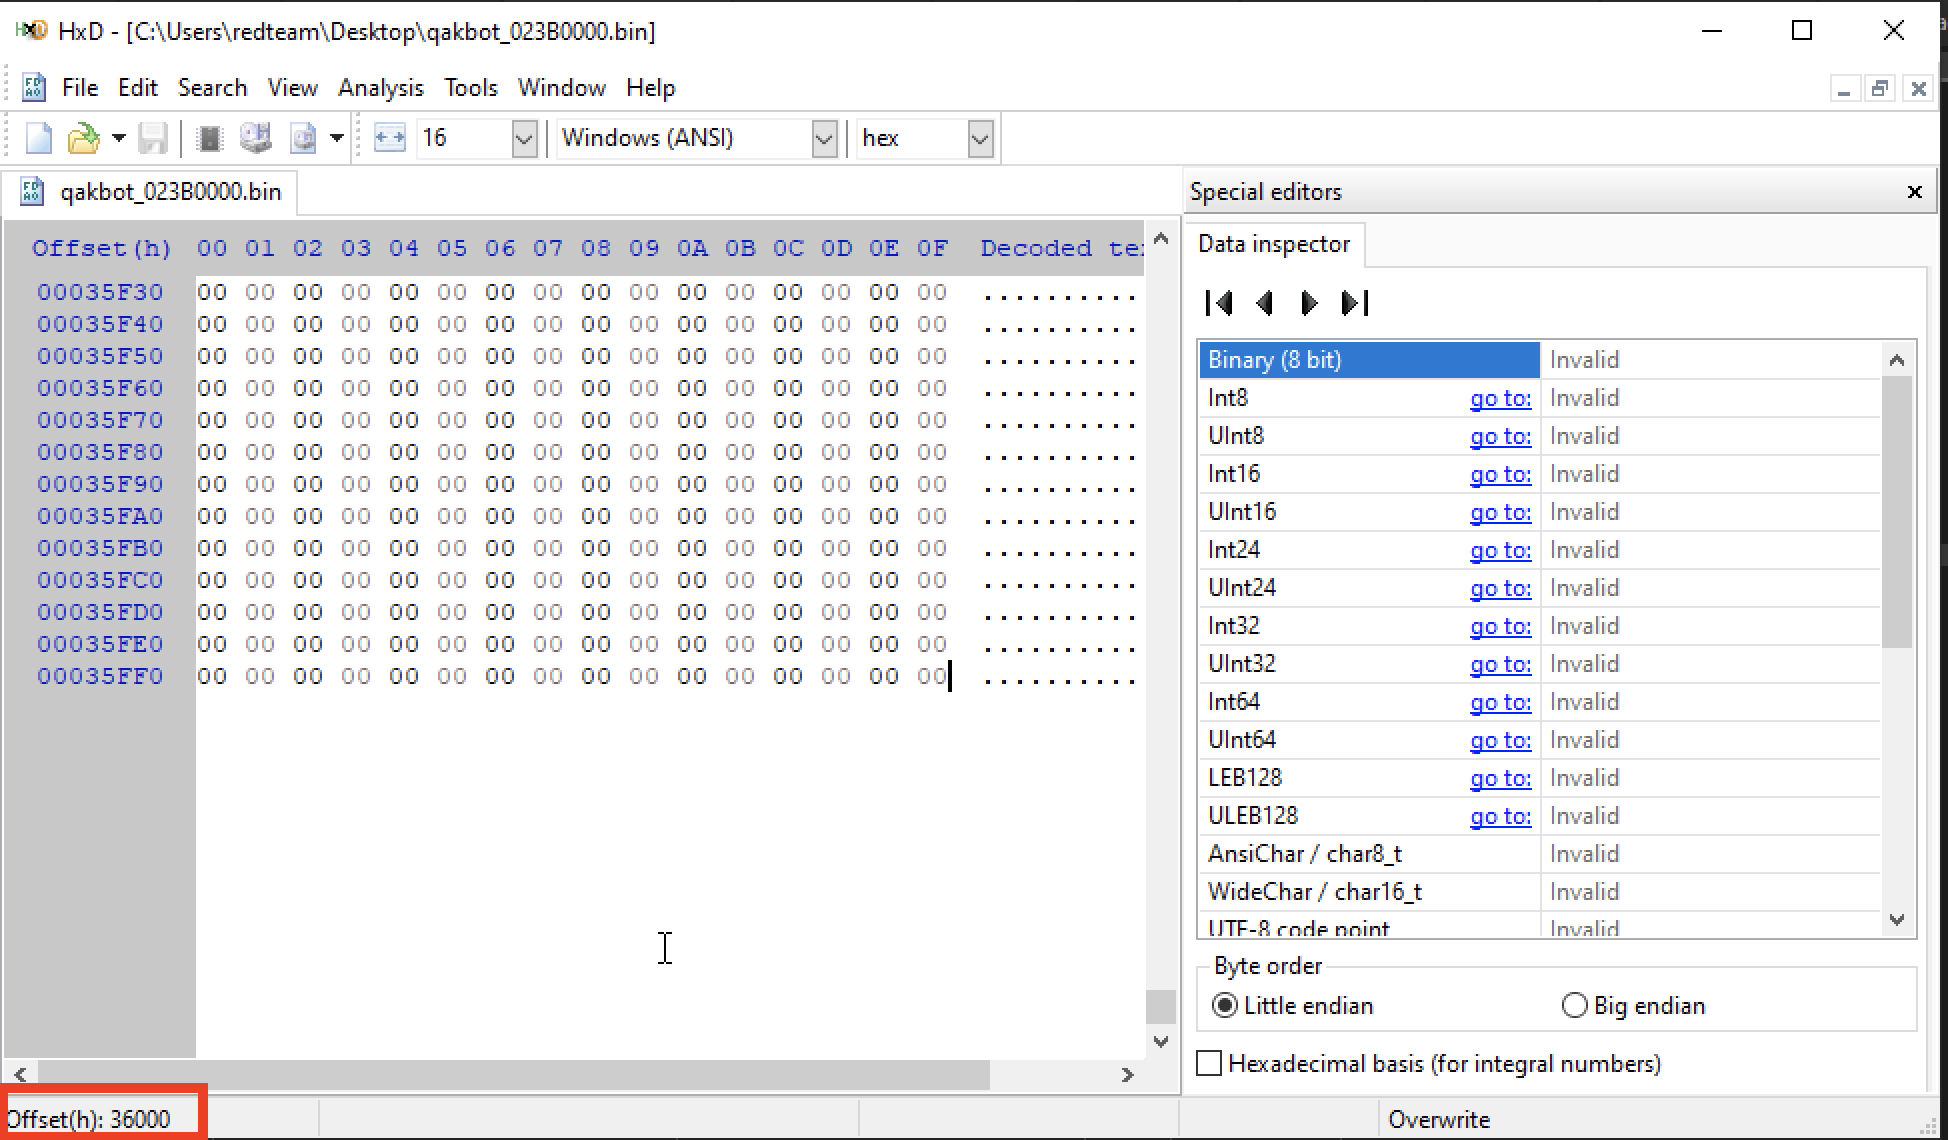1948x1140 pixels.
Task: Jump to last byte in Data inspector
Action: point(1355,303)
